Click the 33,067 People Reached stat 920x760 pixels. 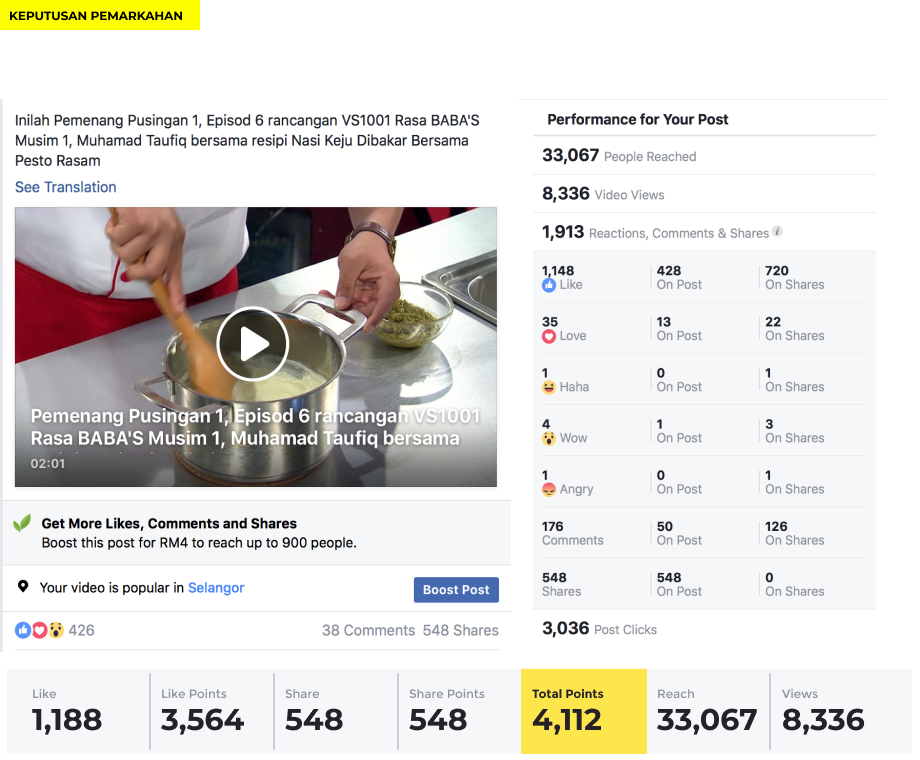619,156
